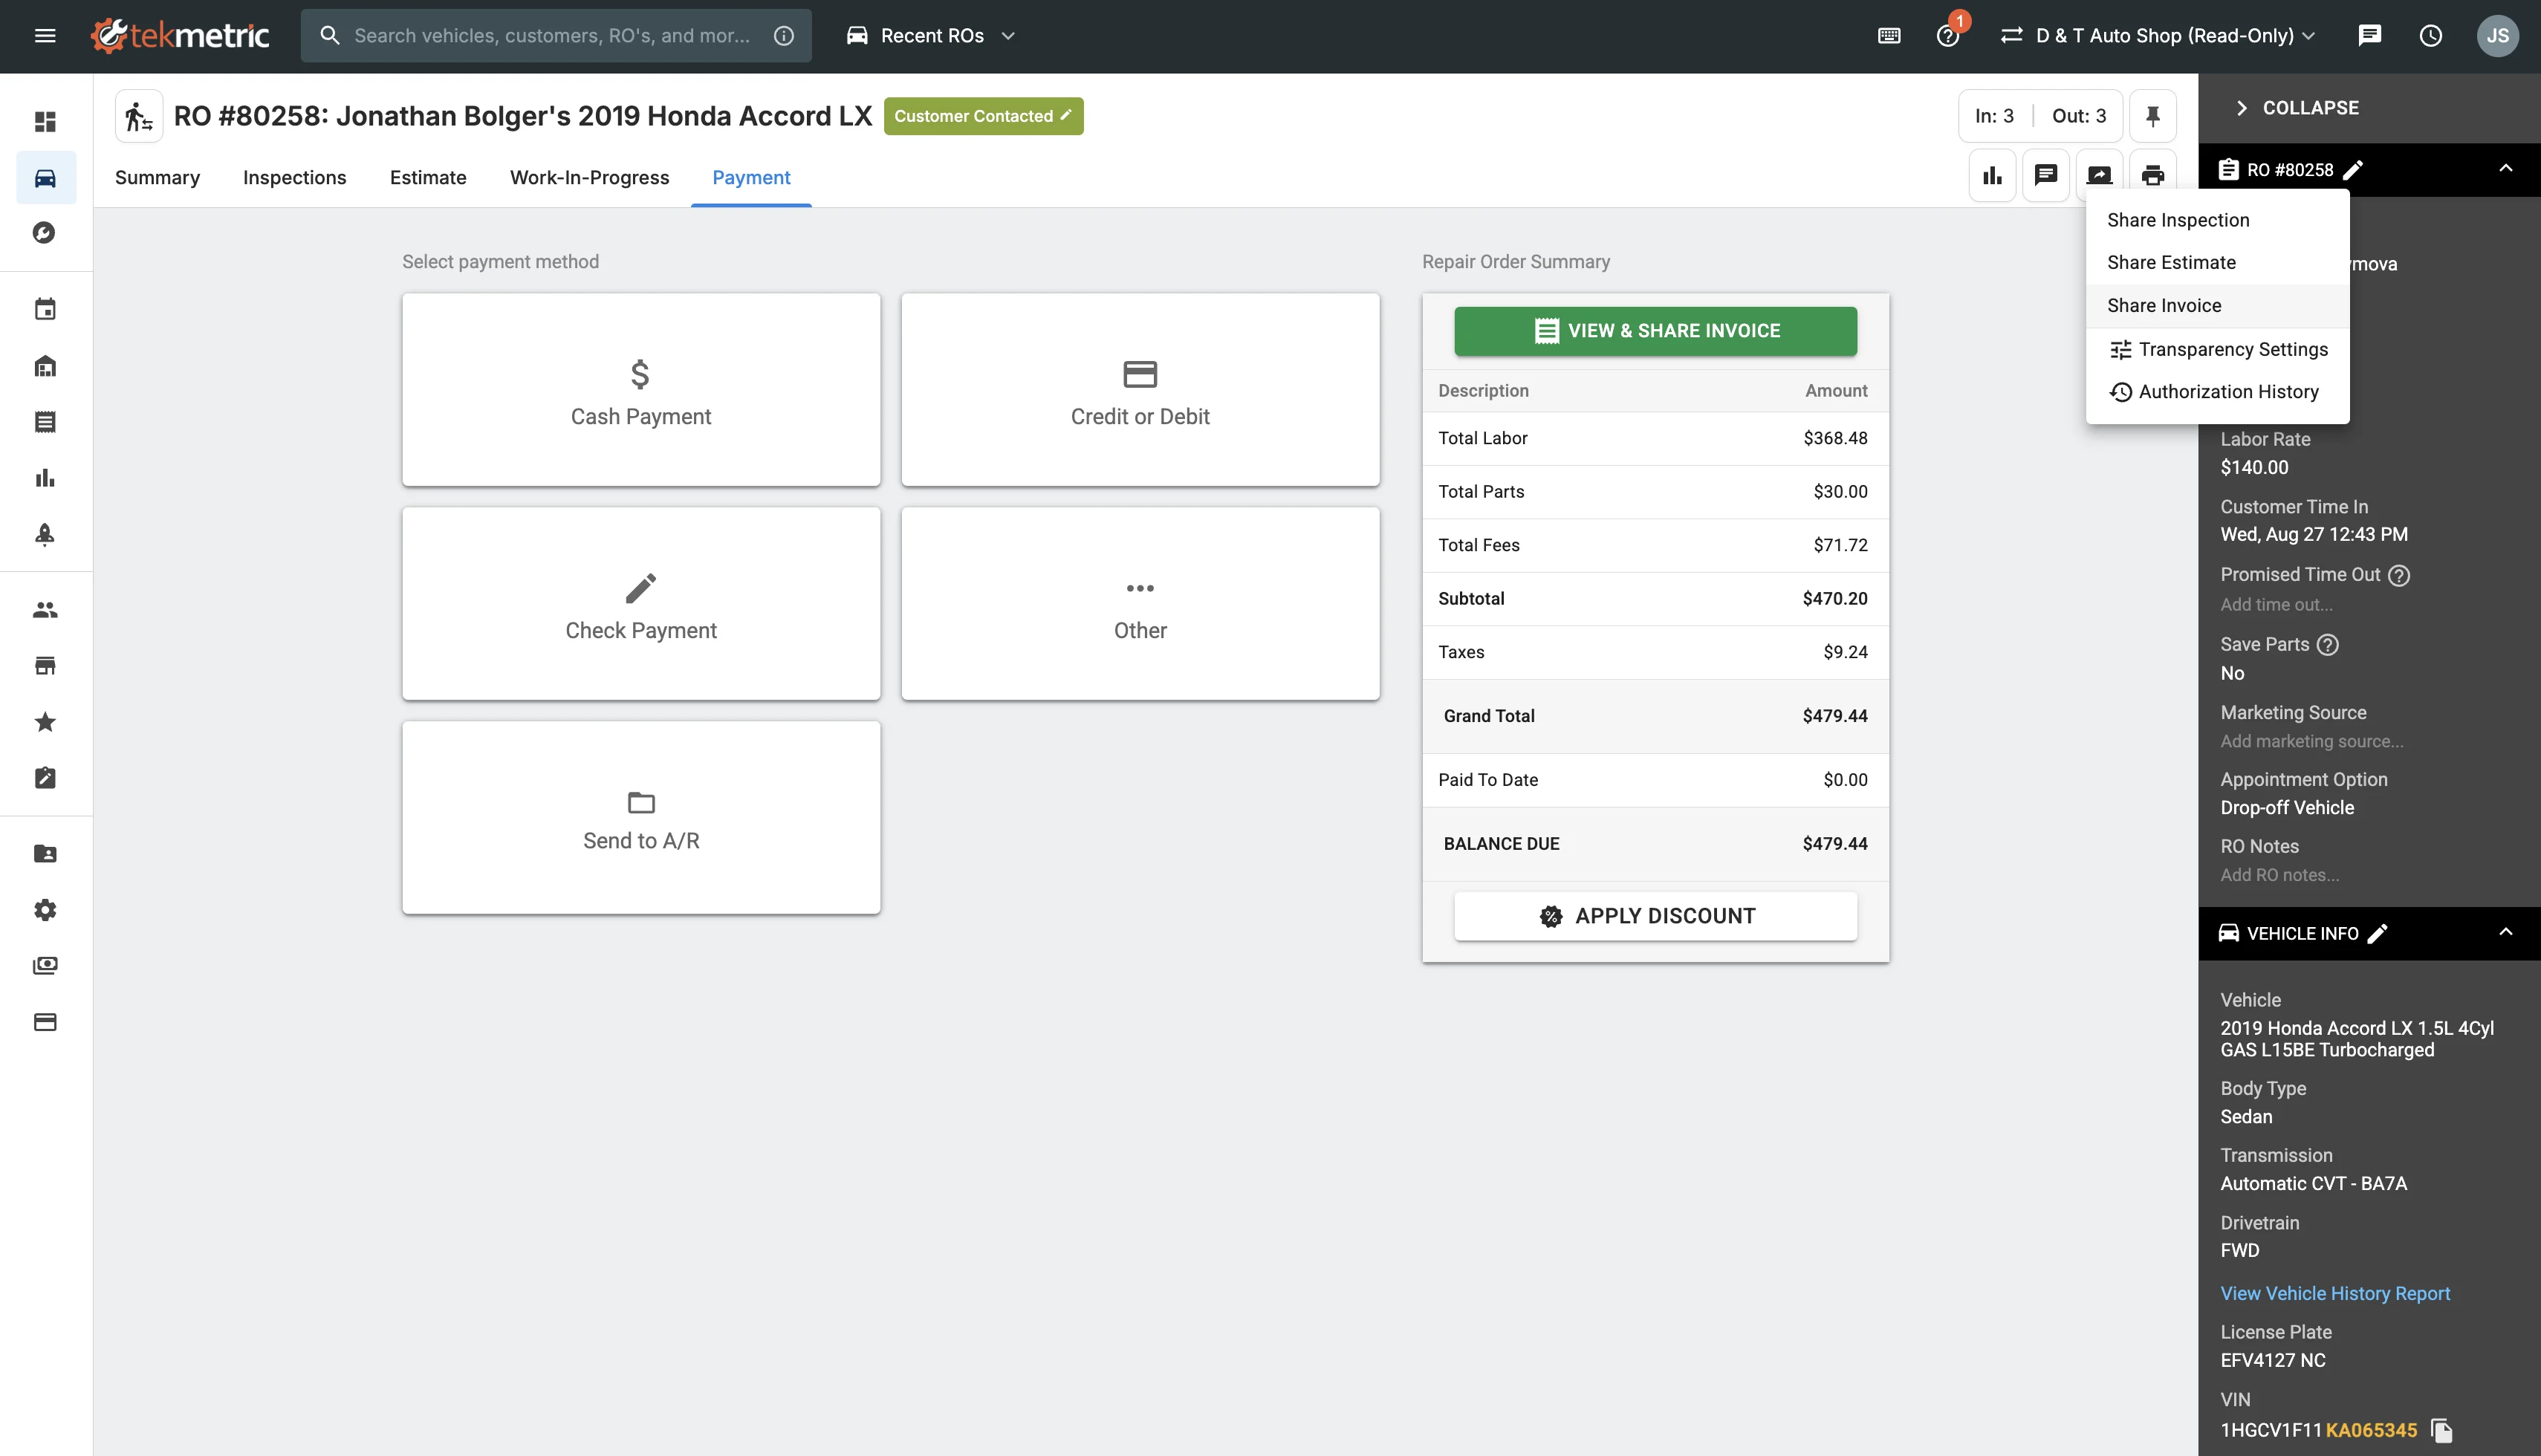The width and height of the screenshot is (2541, 1456).
Task: Edit the Customer Contacted status label
Action: tap(983, 116)
